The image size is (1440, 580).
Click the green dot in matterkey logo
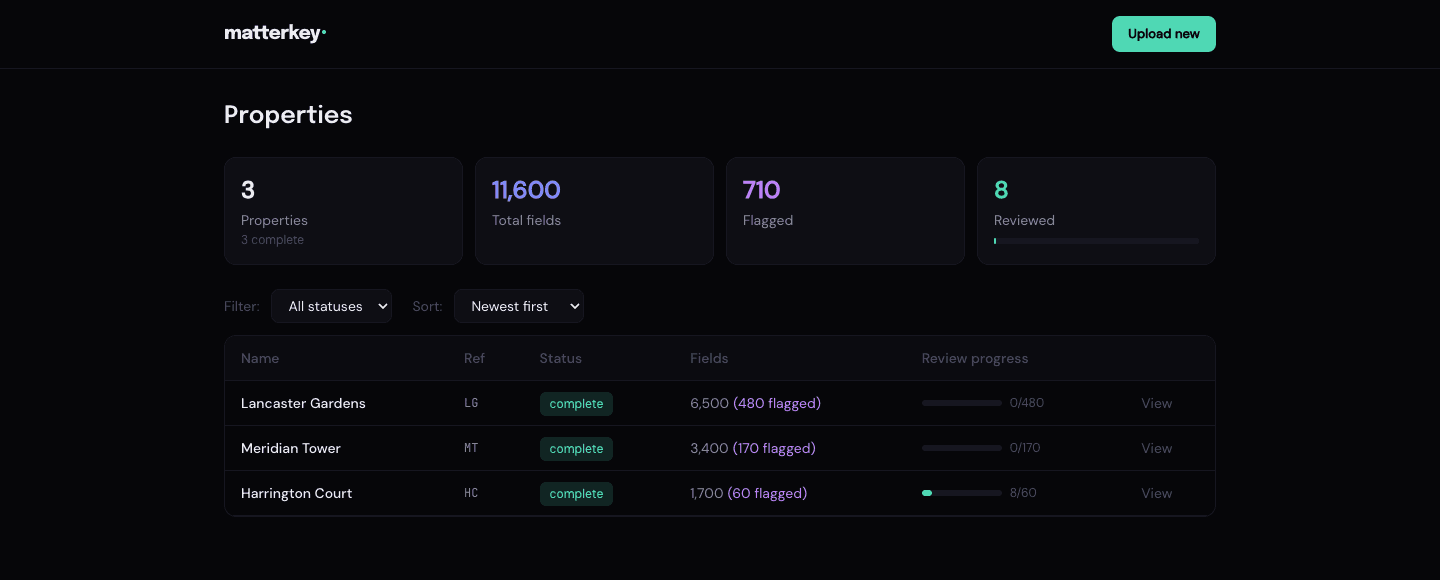(324, 33)
